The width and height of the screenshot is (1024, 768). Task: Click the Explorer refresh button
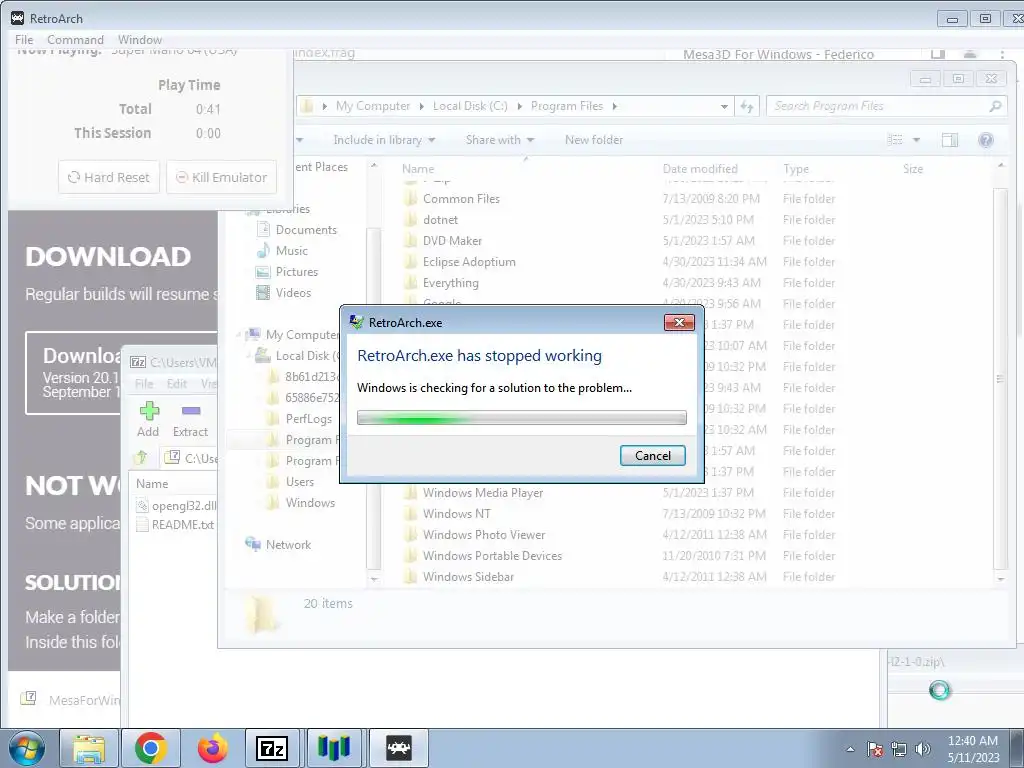coord(746,106)
